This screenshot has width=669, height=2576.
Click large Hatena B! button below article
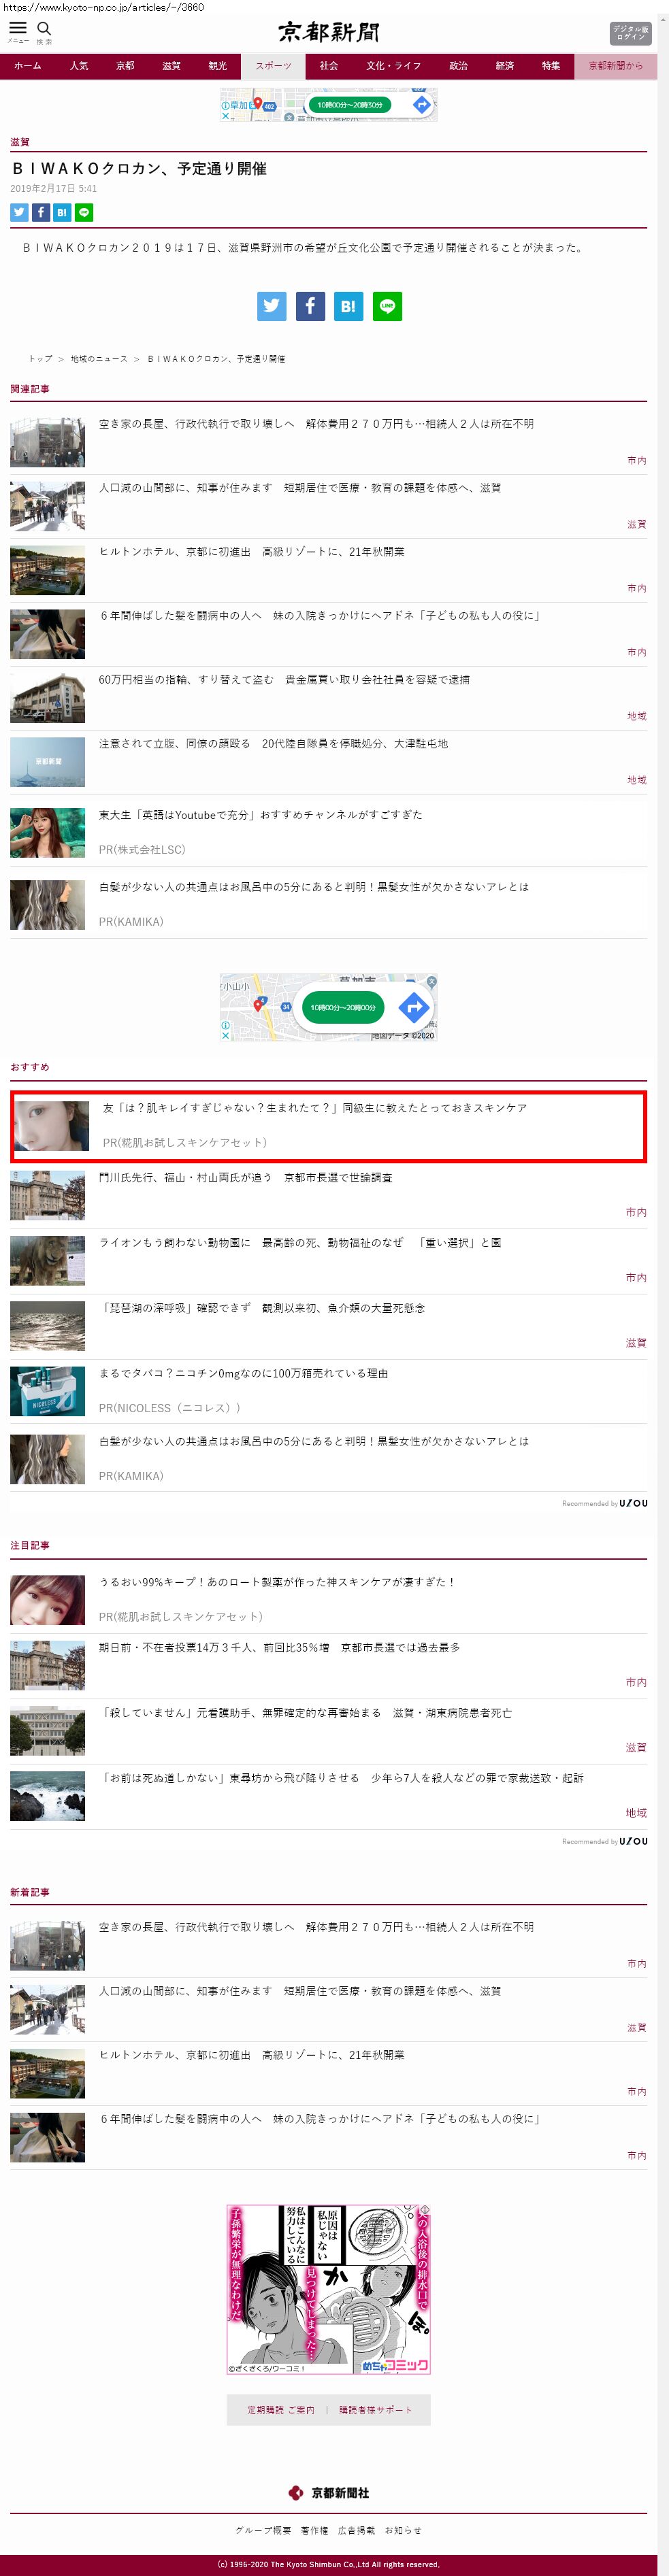coord(348,306)
